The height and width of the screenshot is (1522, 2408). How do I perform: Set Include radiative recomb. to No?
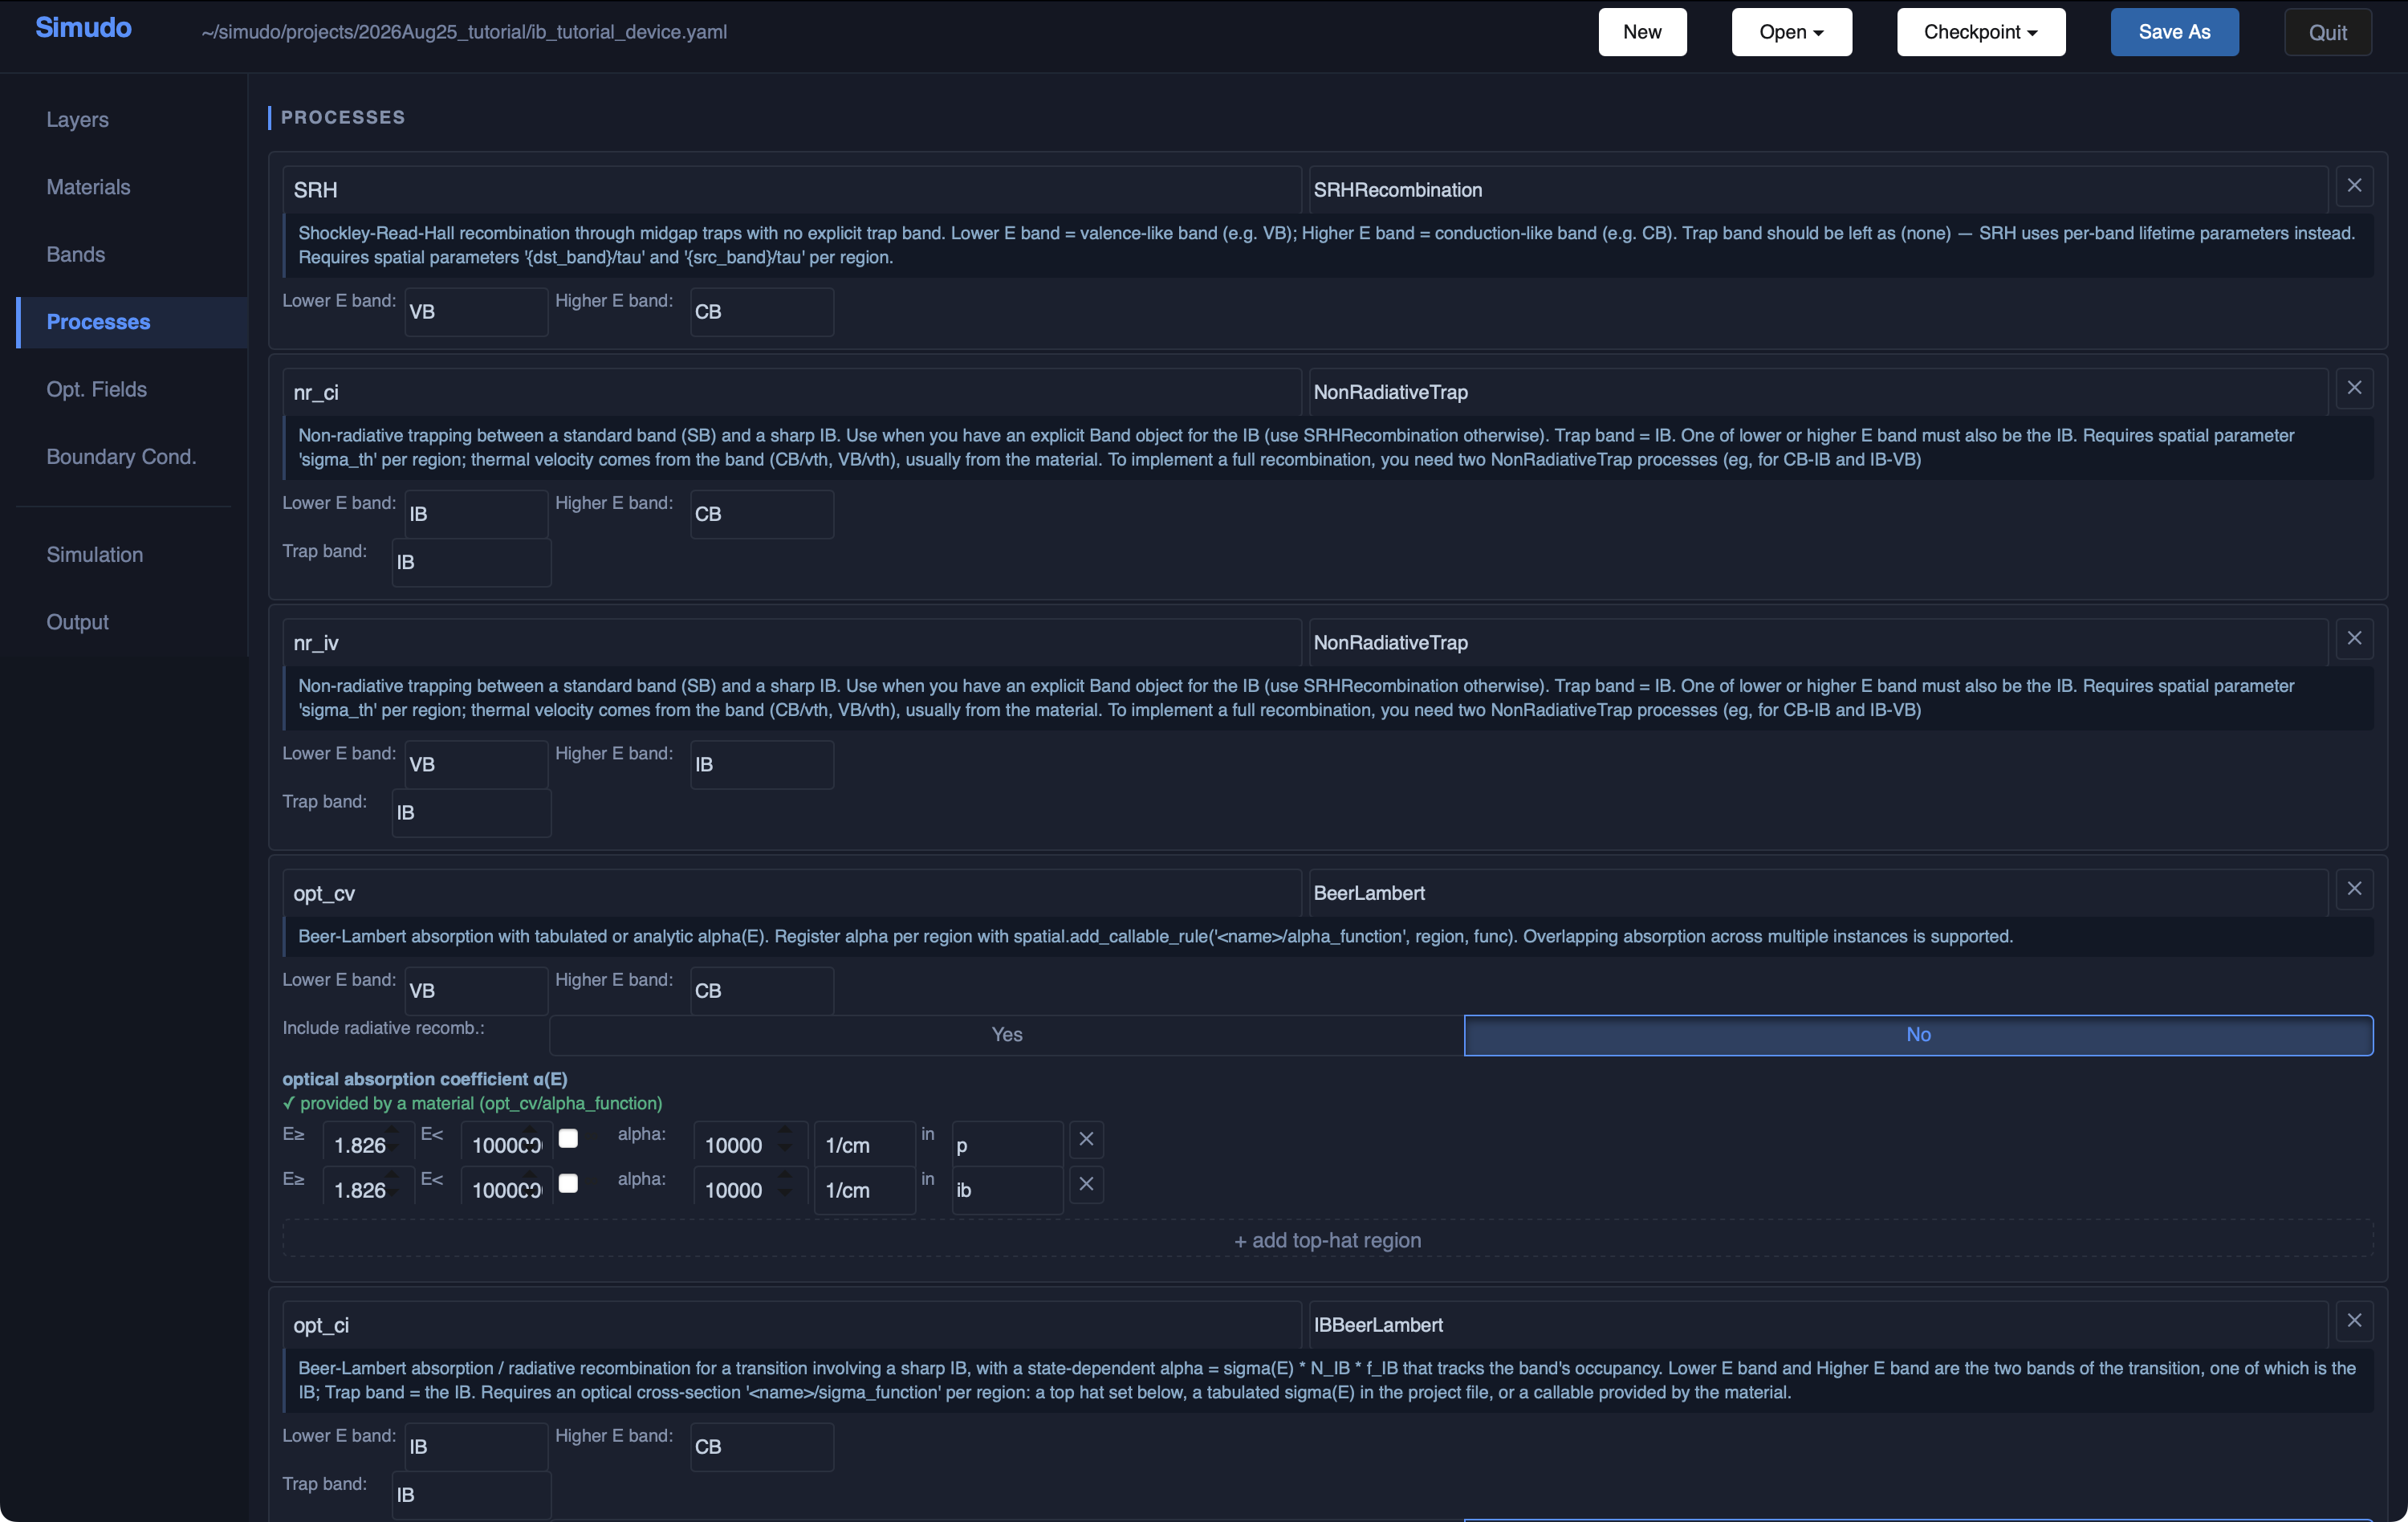[1918, 1035]
